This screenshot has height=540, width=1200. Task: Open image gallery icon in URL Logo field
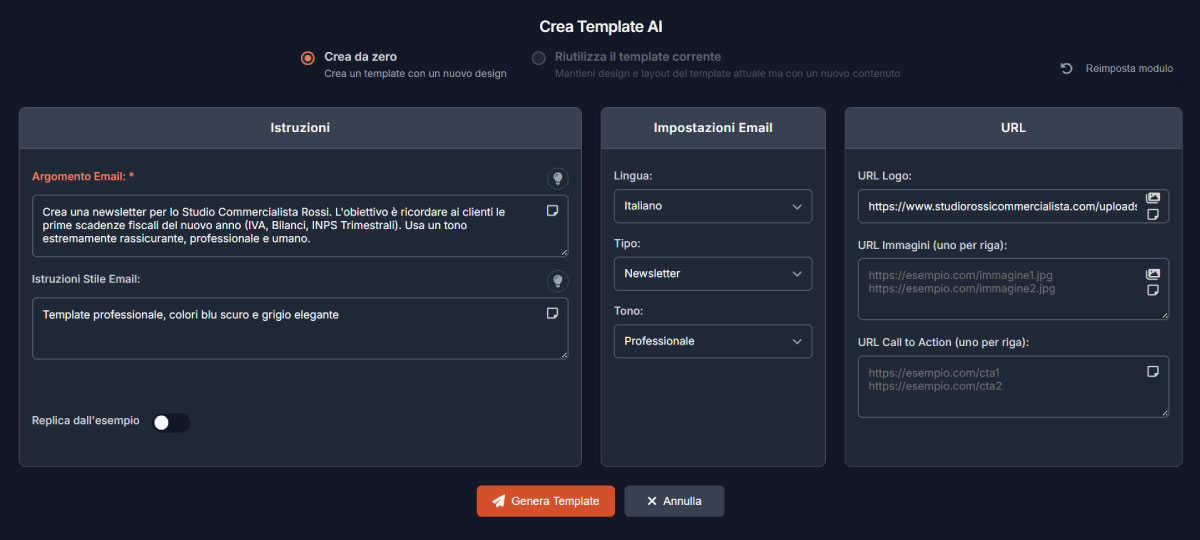tap(1153, 198)
